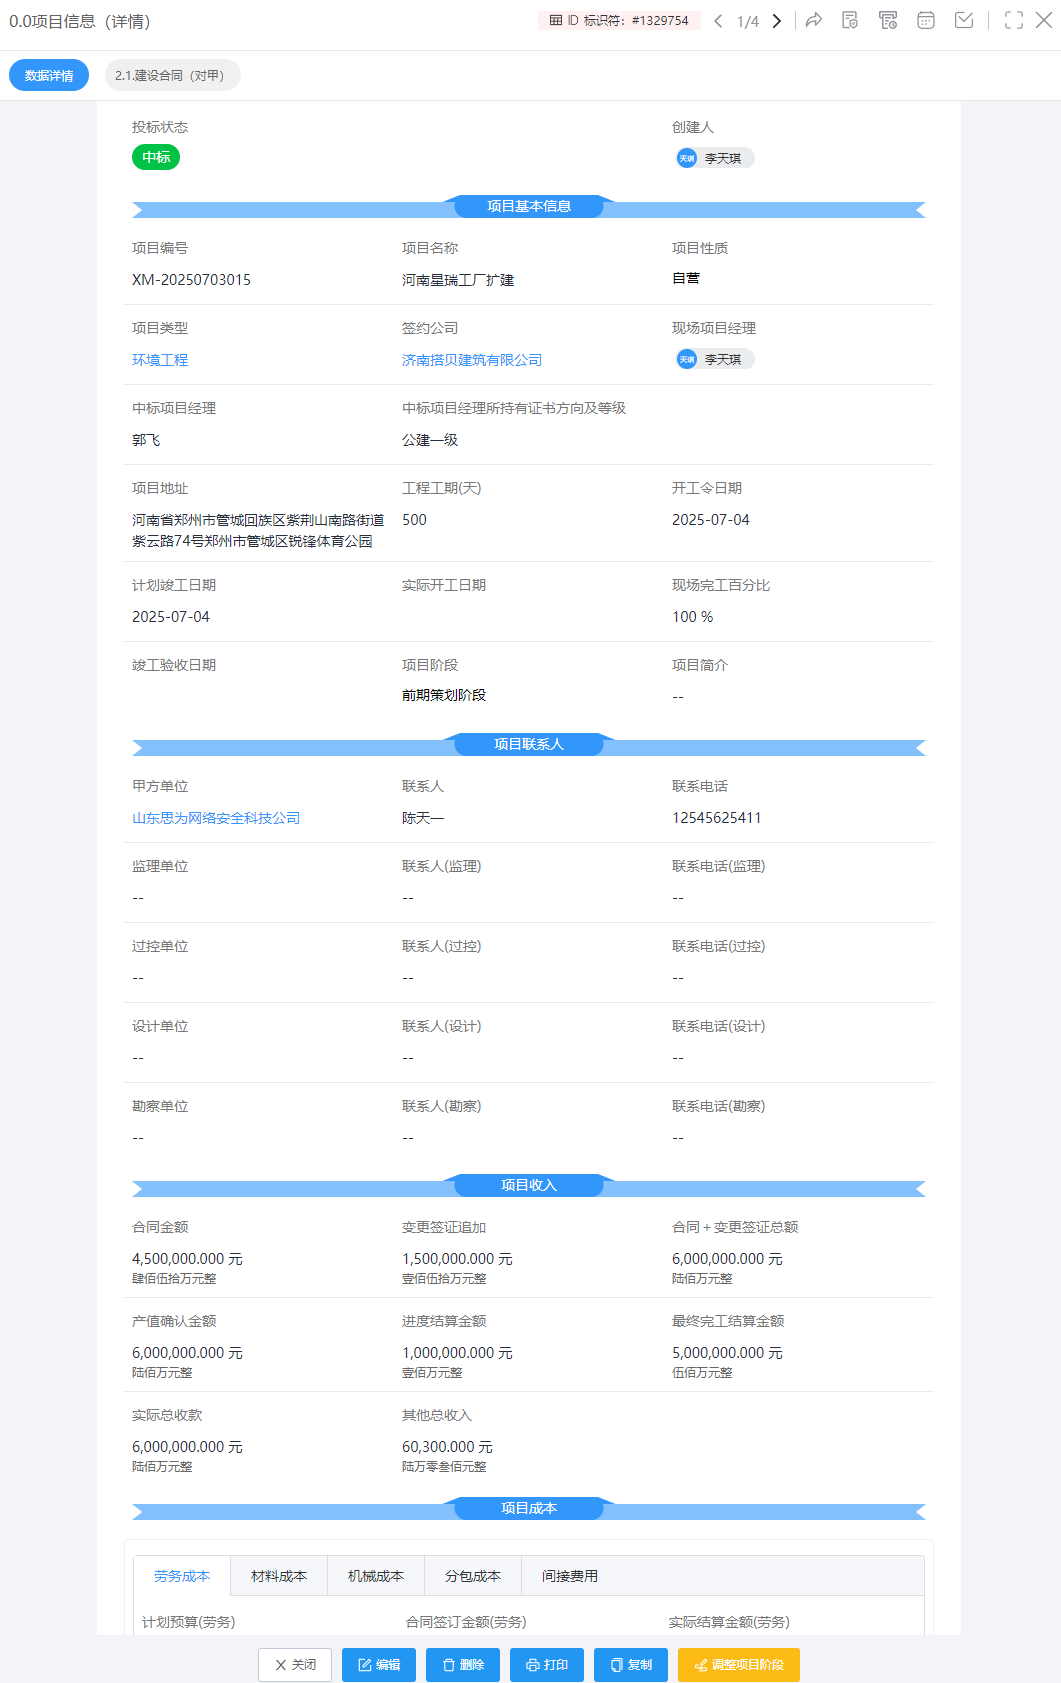Click the checkmark task icon
1061x1683 pixels.
(964, 20)
